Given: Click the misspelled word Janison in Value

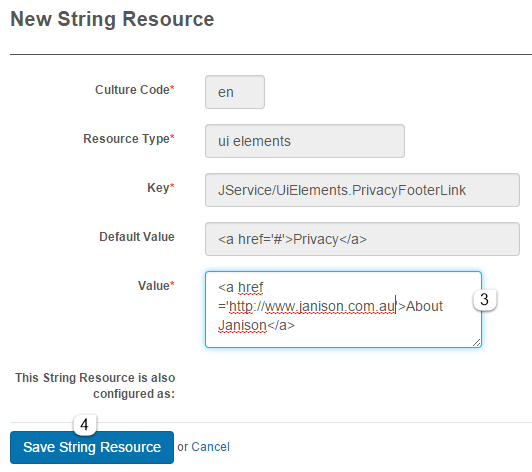Looking at the screenshot, I should [x=243, y=325].
